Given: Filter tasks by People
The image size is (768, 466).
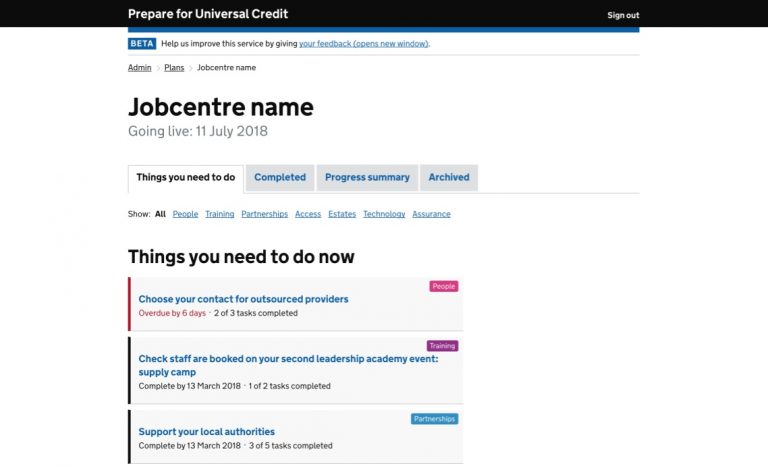Looking at the screenshot, I should [185, 214].
